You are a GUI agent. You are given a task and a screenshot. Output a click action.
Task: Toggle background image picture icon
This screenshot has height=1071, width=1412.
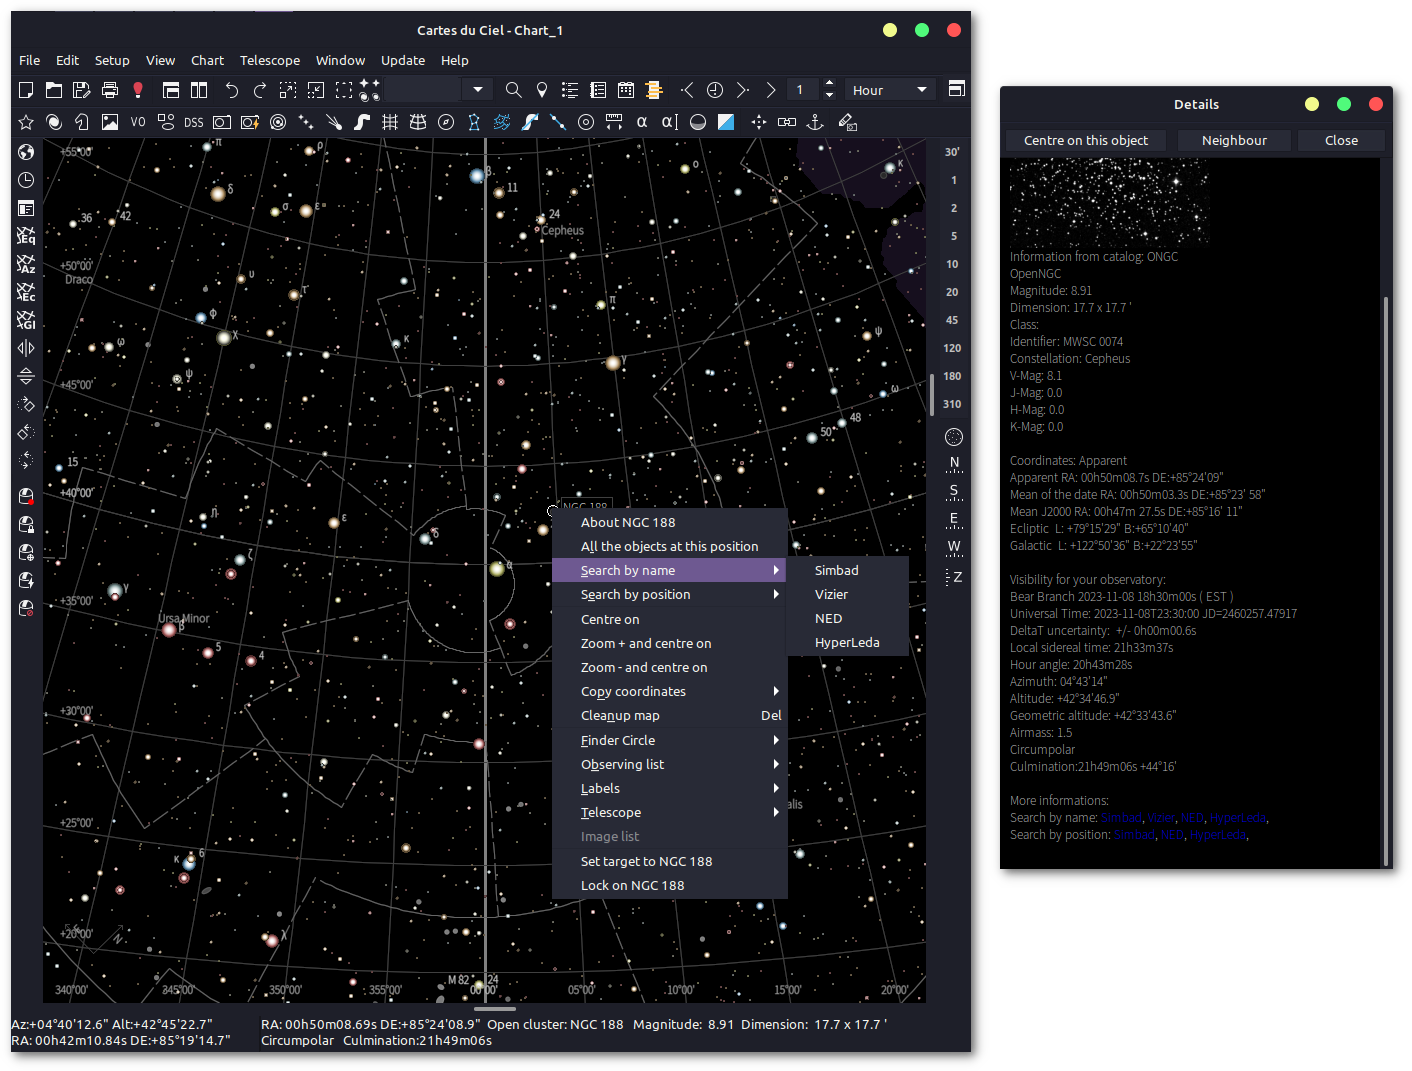click(x=110, y=122)
